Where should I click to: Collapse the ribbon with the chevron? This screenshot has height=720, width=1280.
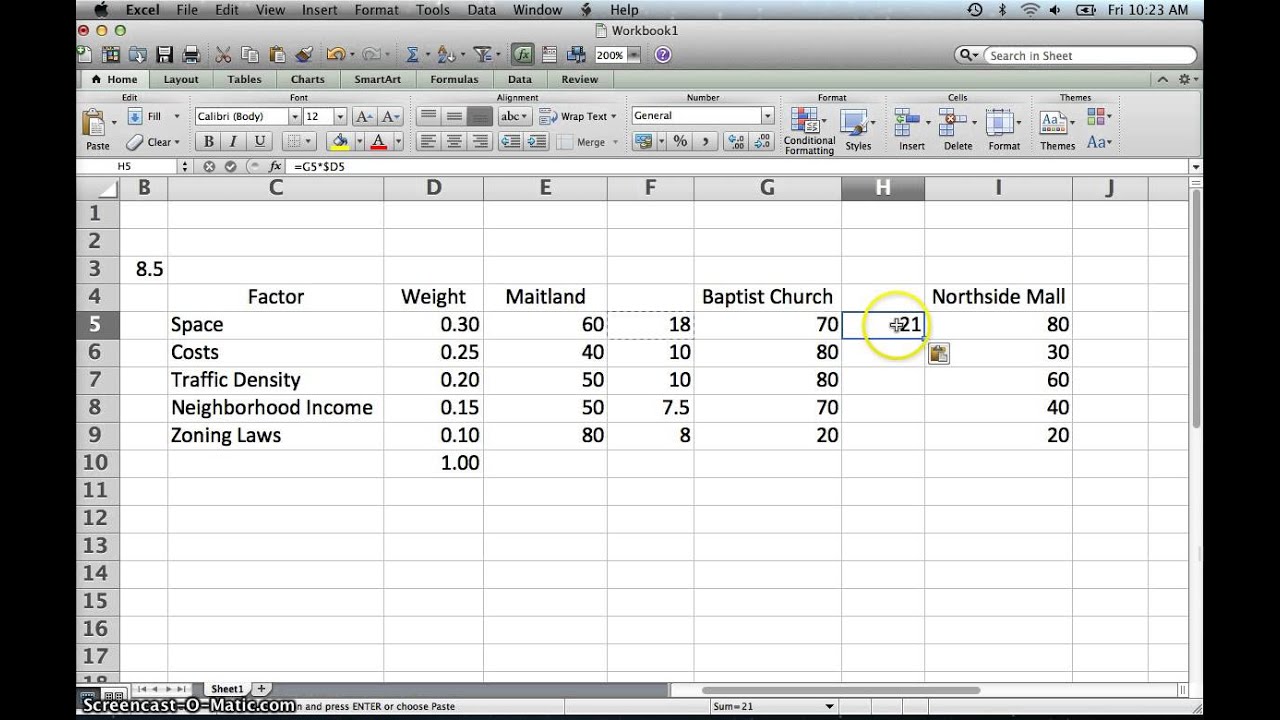(1162, 79)
